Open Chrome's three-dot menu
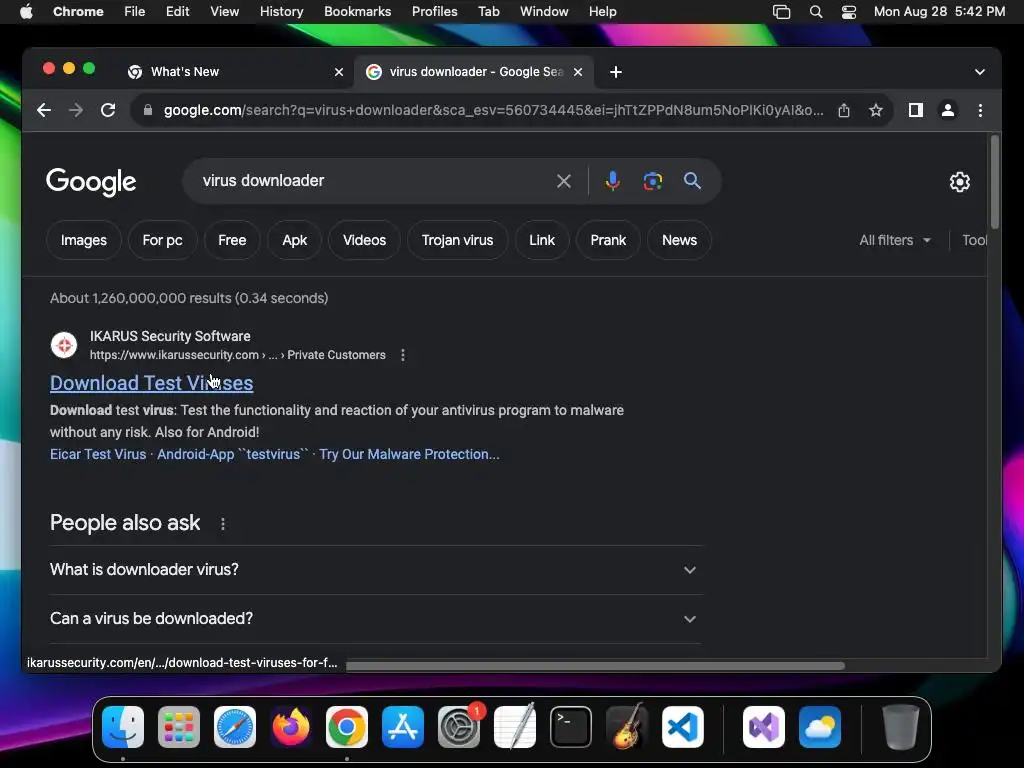This screenshot has width=1024, height=768. (980, 110)
